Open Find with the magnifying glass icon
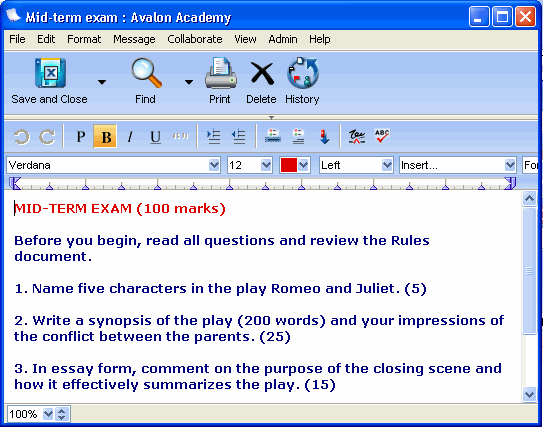Viewport: 543px width, 427px height. (146, 73)
